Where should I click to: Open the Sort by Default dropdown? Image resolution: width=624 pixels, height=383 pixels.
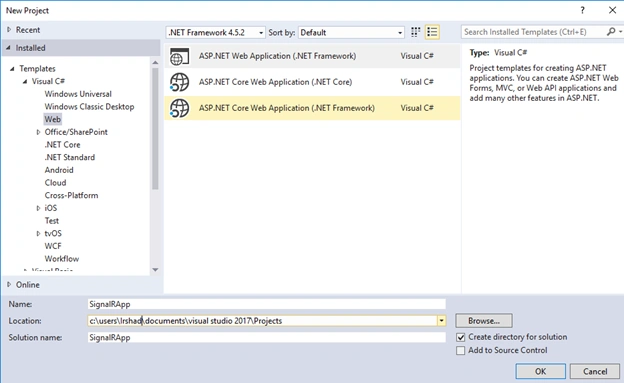point(351,33)
